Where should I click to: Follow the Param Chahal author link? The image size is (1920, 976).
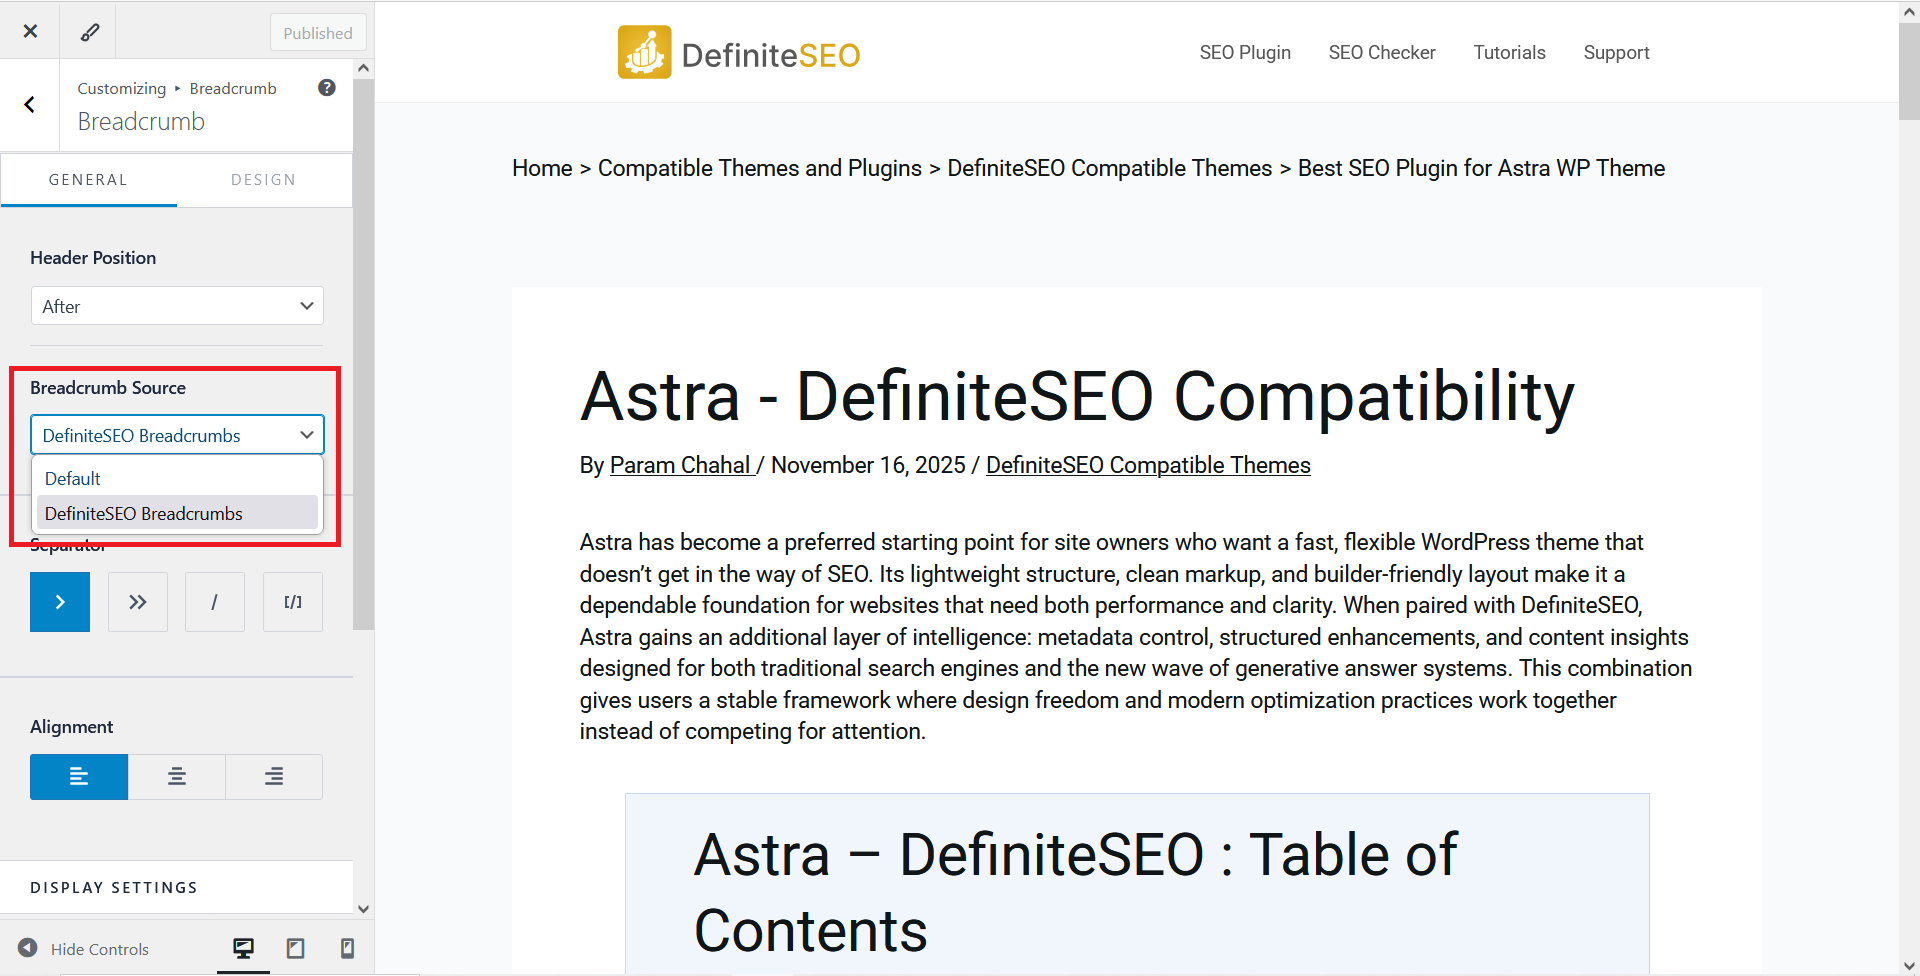(x=682, y=464)
